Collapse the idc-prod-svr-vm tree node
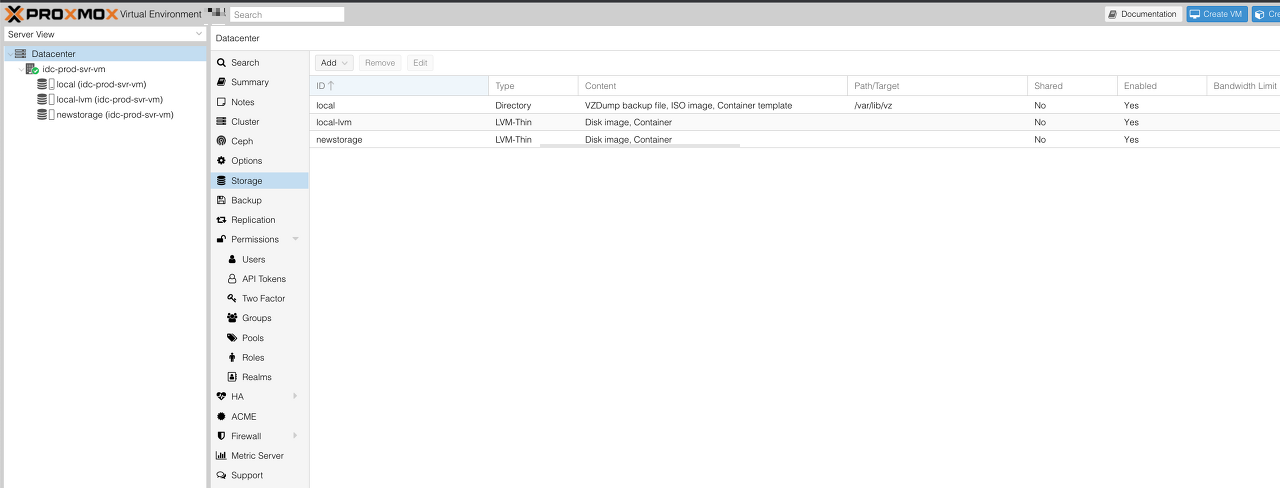Viewport: 1280px width, 488px height. pyautogui.click(x=20, y=69)
